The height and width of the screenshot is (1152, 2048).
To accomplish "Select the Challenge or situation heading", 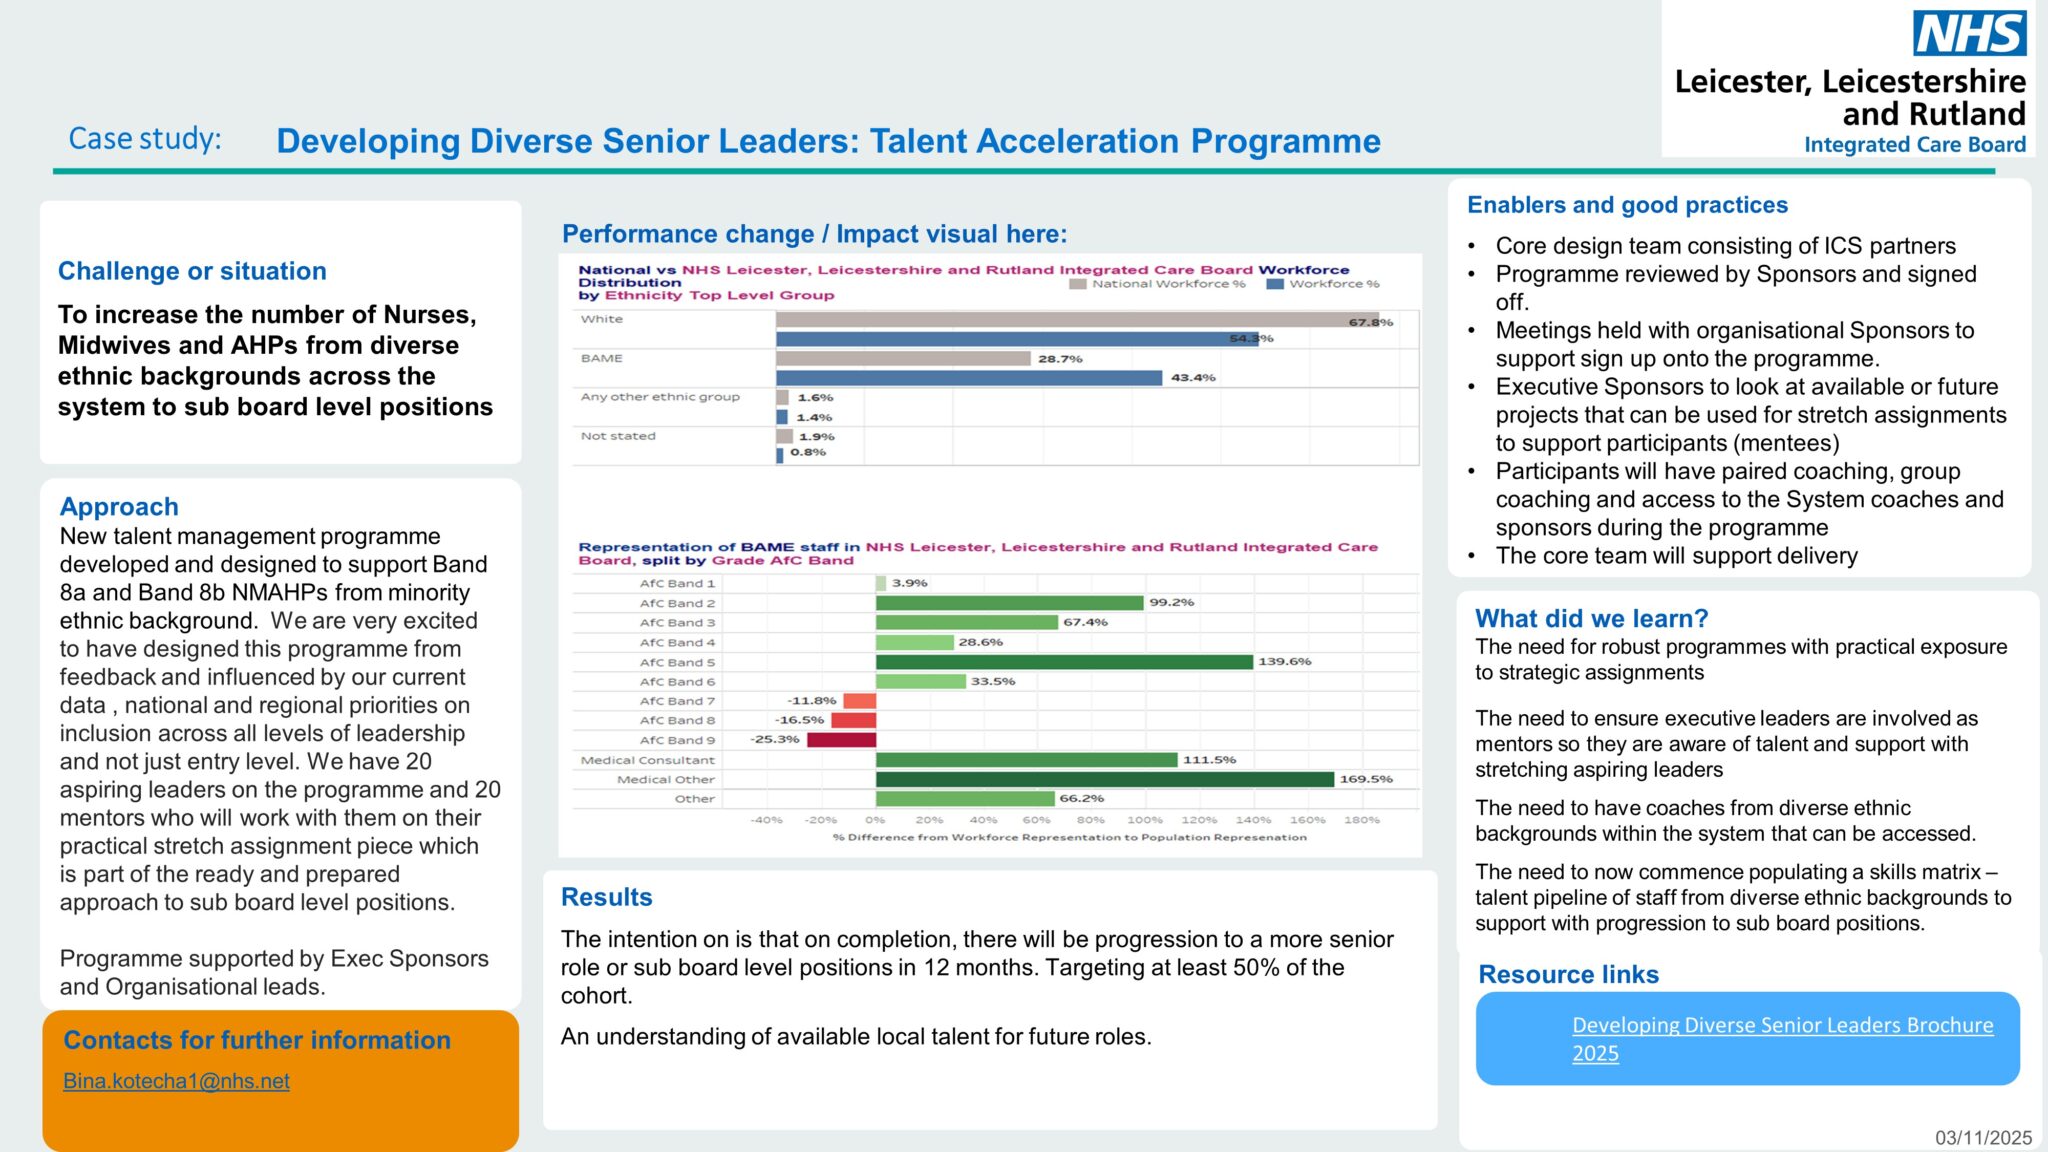I will point(192,271).
